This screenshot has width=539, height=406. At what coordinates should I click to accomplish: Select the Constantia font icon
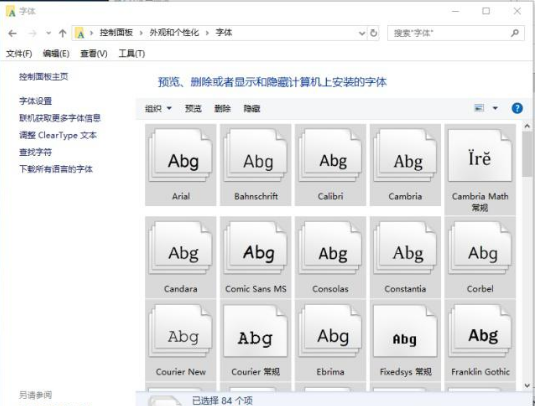[x=405, y=248]
